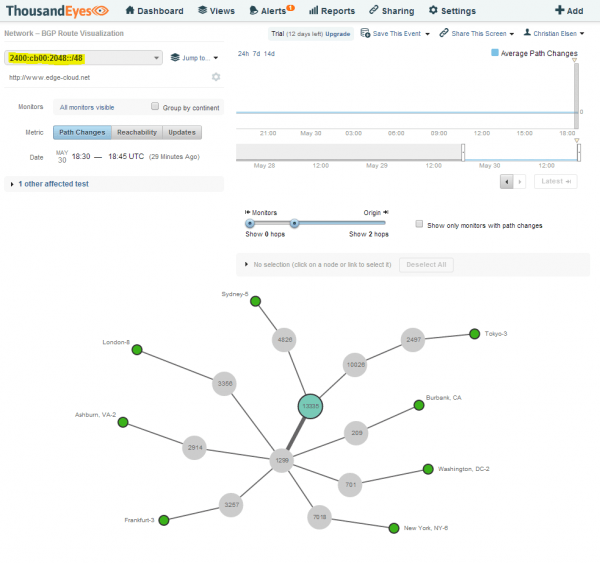The height and width of the screenshot is (563, 600).
Task: Click the orange alert count badge
Action: pos(291,8)
